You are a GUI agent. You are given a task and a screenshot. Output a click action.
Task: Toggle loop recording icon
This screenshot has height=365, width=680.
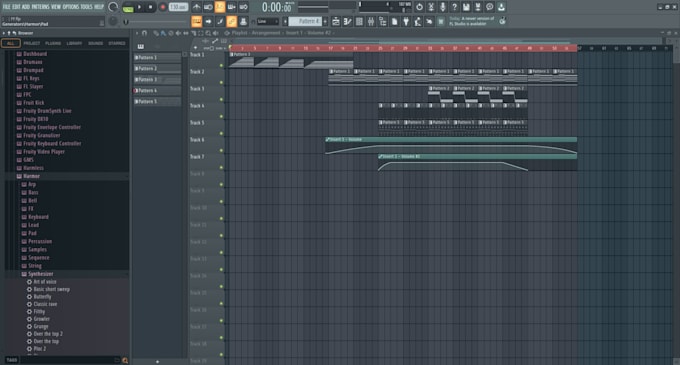click(x=243, y=7)
